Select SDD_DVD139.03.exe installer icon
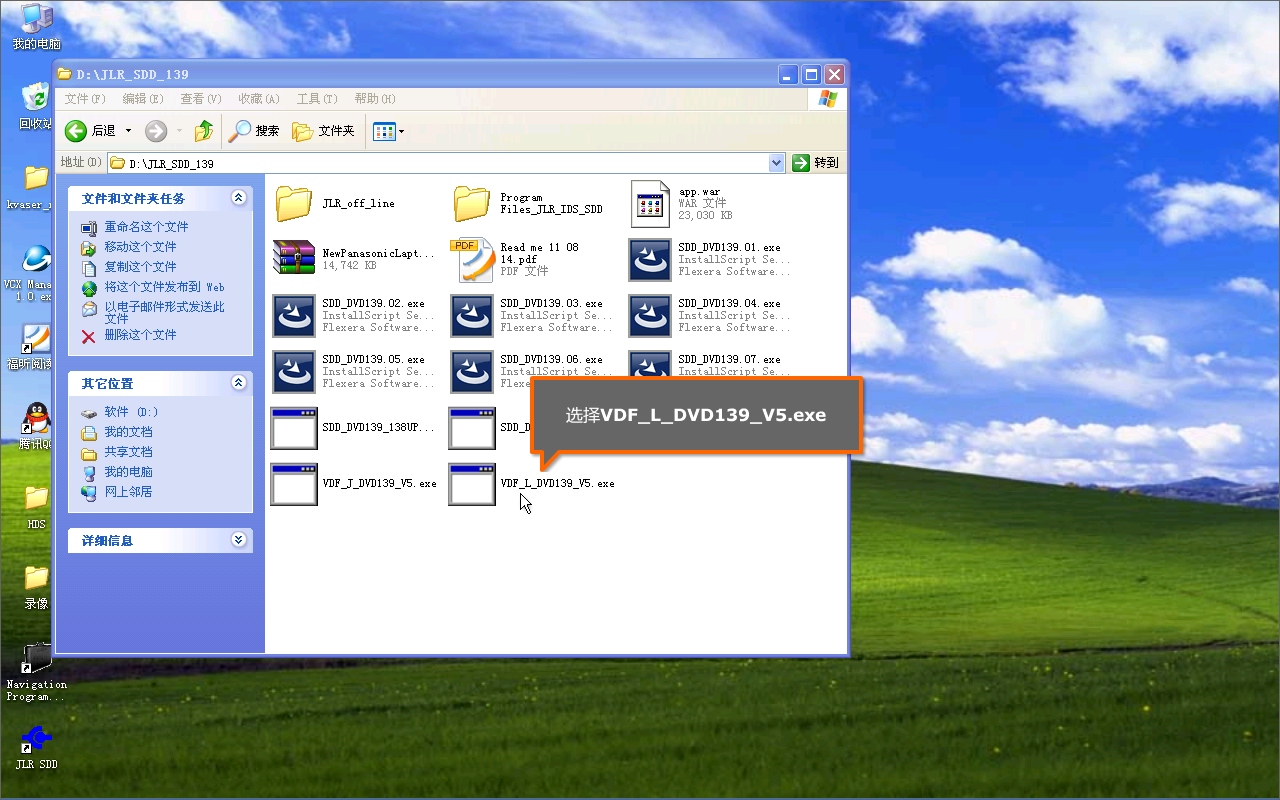Viewport: 1280px width, 800px height. pyautogui.click(x=472, y=316)
